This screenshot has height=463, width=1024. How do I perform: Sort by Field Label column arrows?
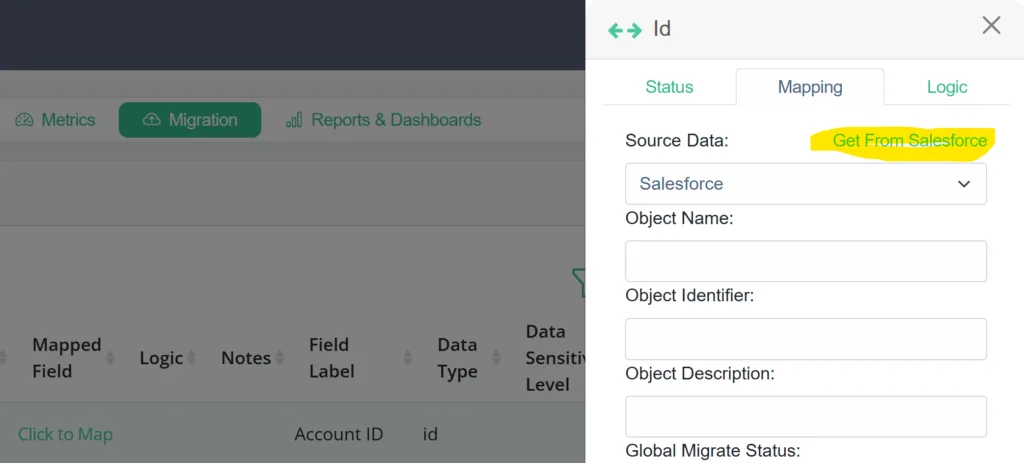pos(408,358)
